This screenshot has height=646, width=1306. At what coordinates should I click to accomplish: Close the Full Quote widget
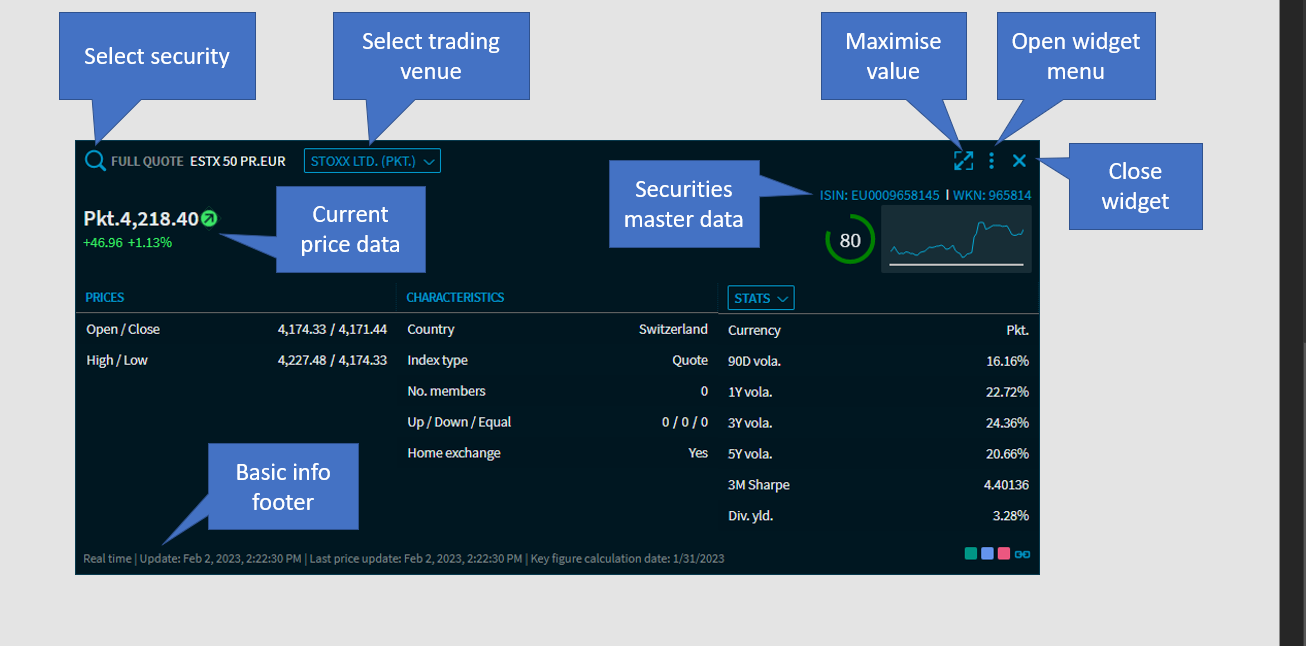pyautogui.click(x=1019, y=161)
